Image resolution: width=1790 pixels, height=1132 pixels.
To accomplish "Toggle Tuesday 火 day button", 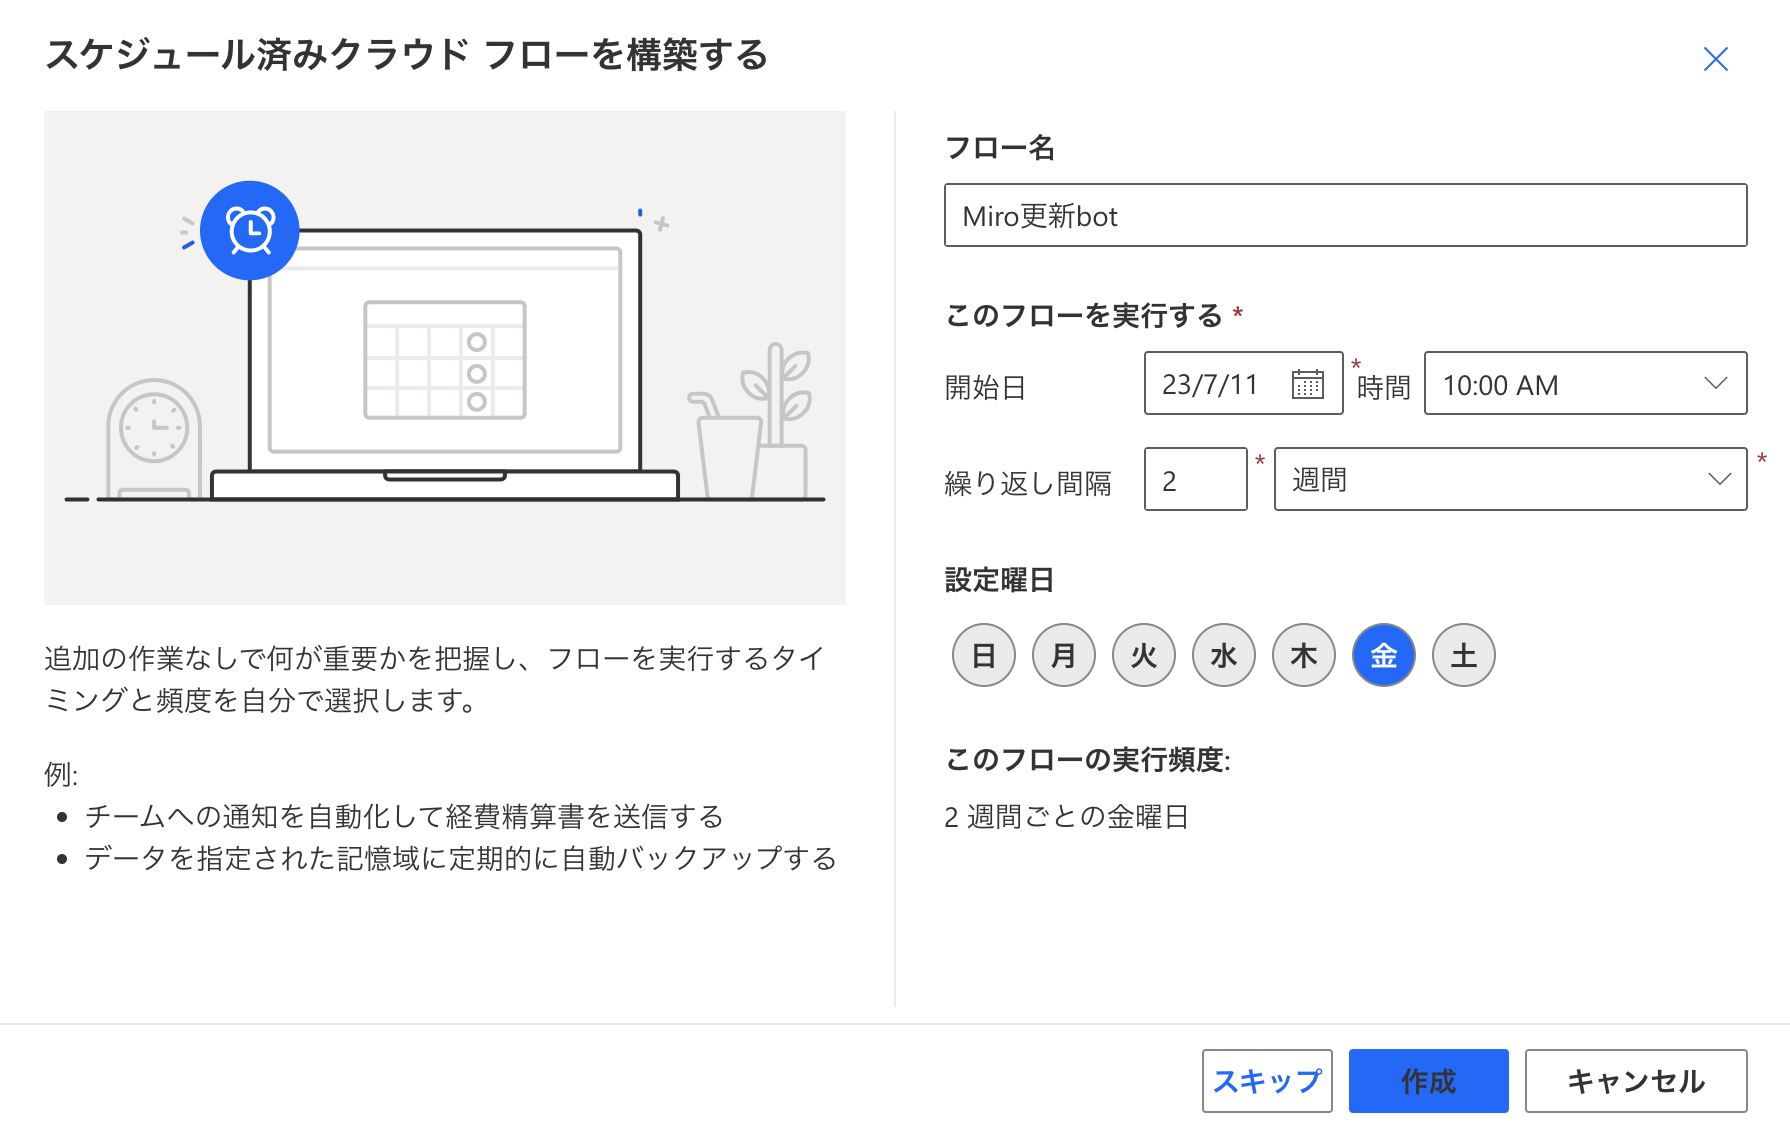I will pyautogui.click(x=1144, y=655).
